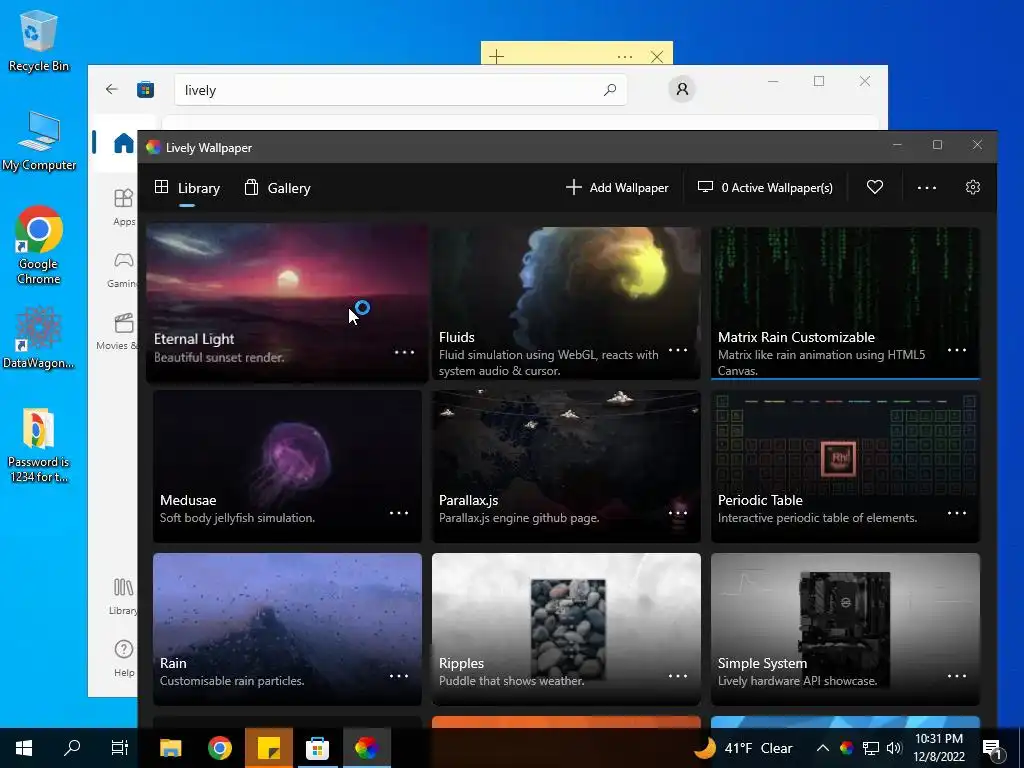Viewport: 1024px width, 768px height.
Task: Switch to Sticky Notes in taskbar
Action: click(268, 748)
